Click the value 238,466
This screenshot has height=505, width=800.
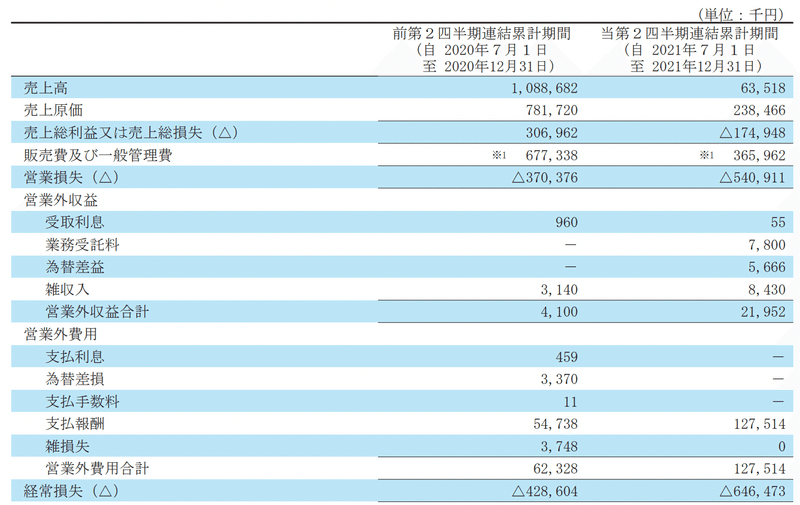759,111
